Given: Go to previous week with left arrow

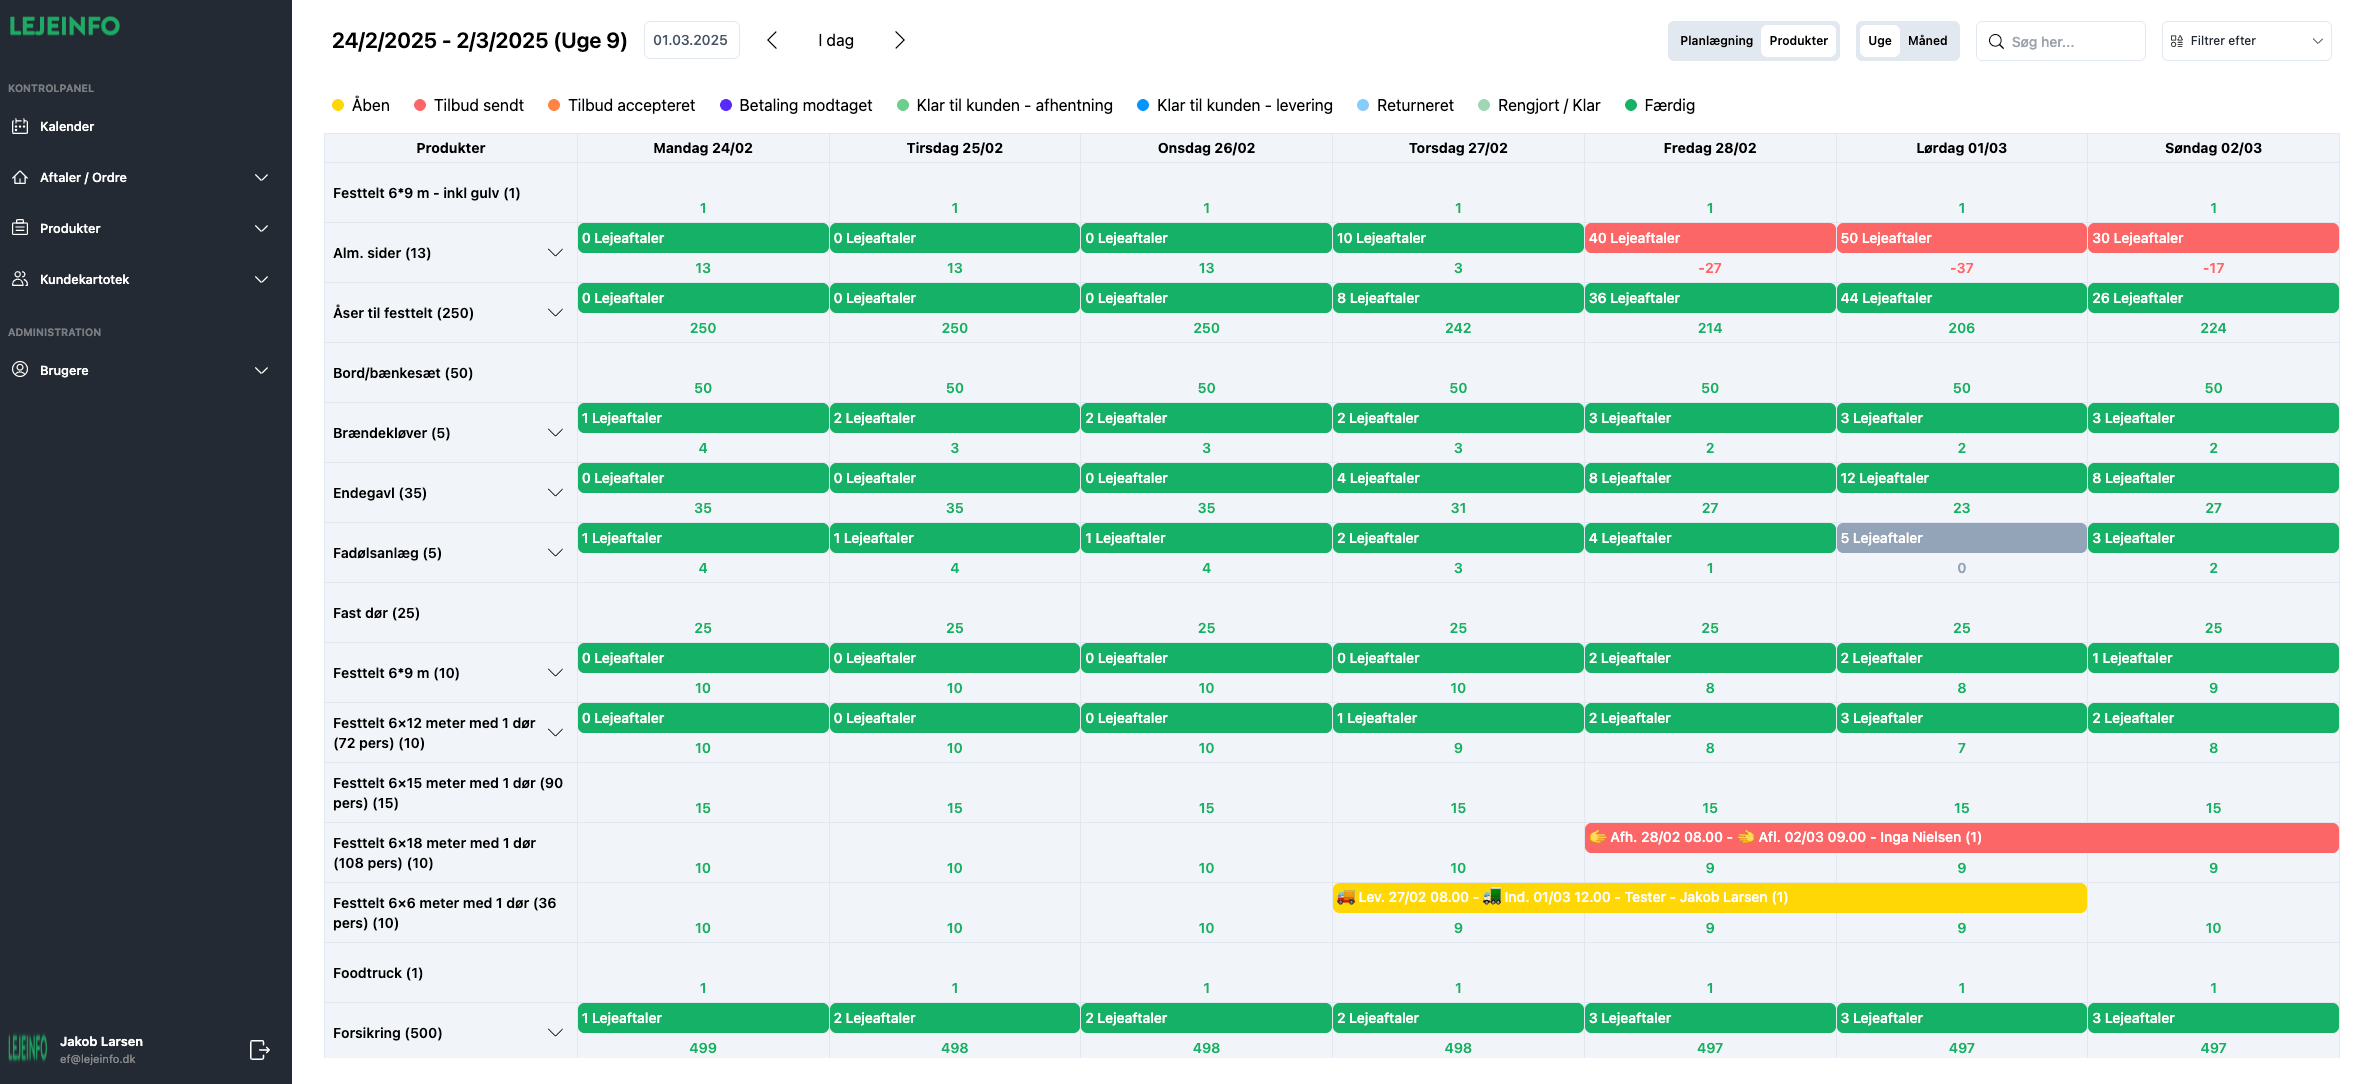Looking at the screenshot, I should (x=772, y=40).
